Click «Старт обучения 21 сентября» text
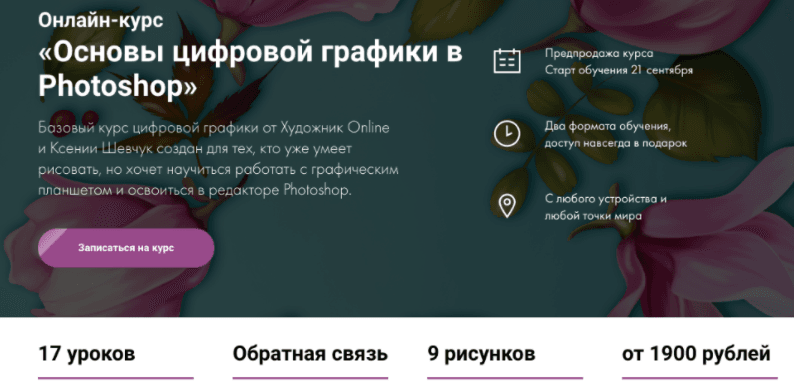 619,70
